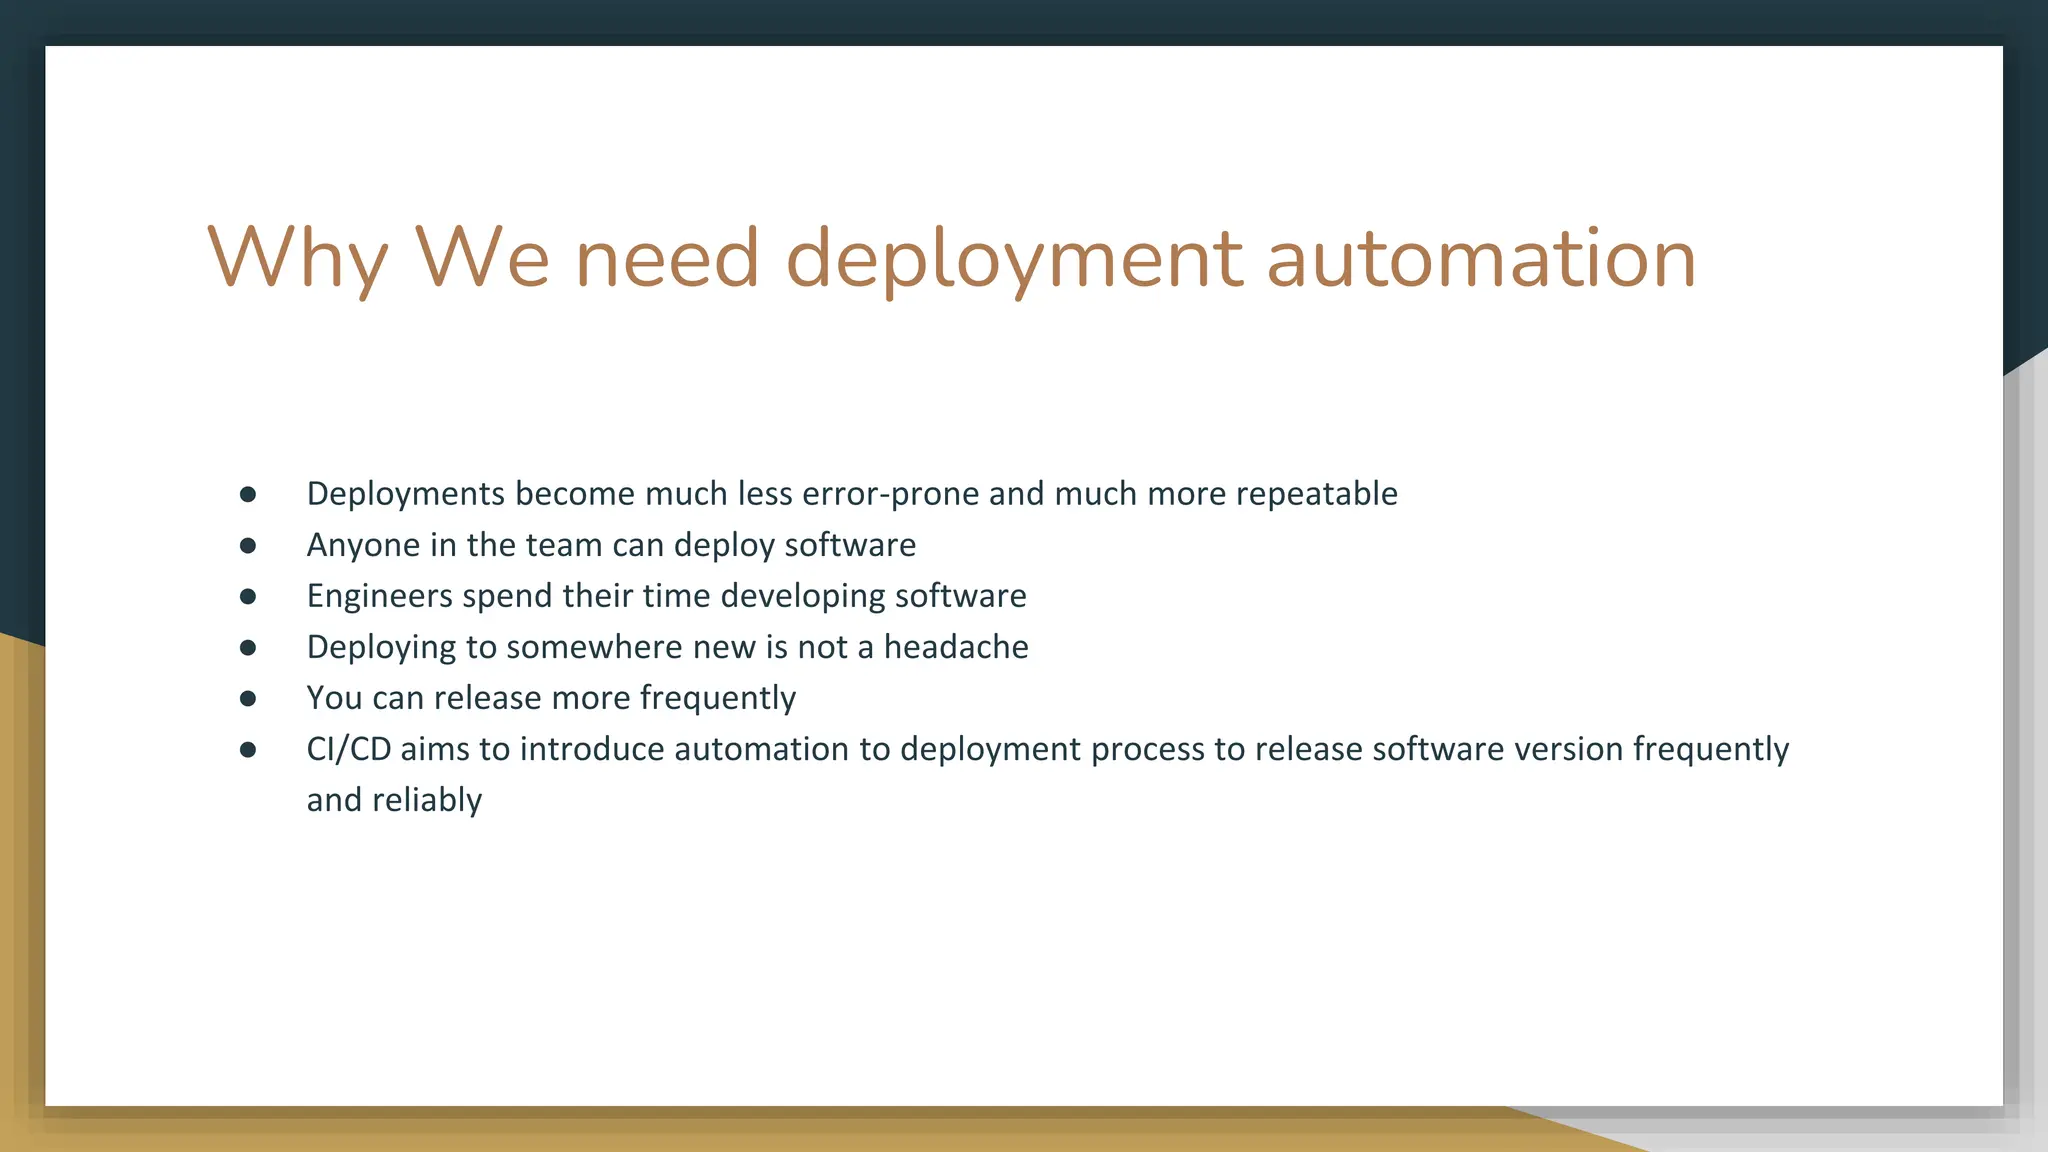The width and height of the screenshot is (2048, 1152).
Task: Click the 'CI/CD' text in last bullet
Action: [348, 749]
